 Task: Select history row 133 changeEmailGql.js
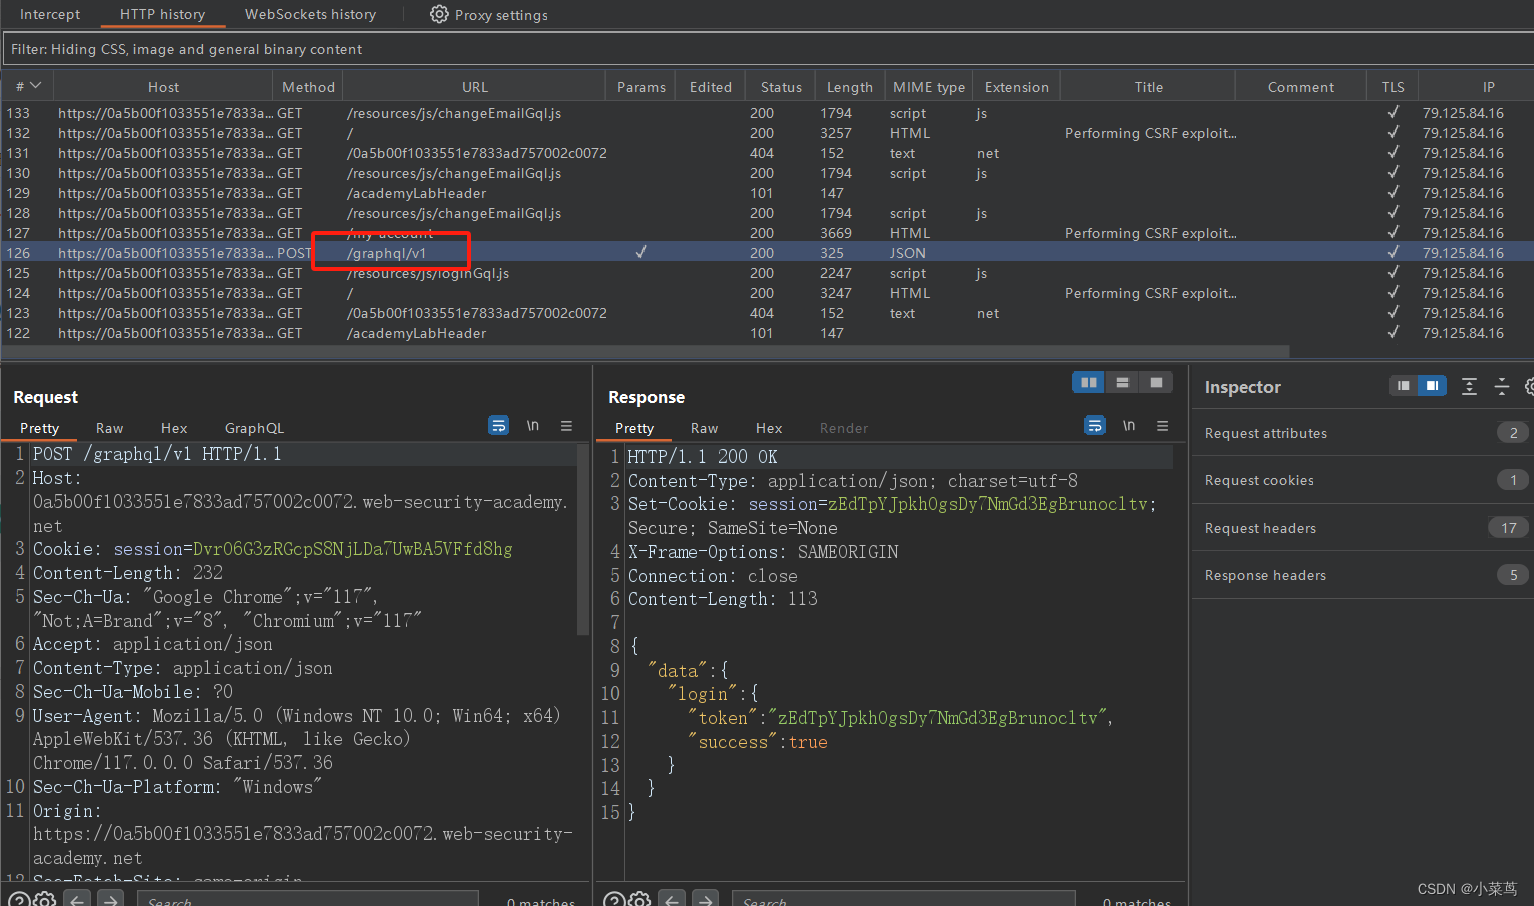point(767,113)
